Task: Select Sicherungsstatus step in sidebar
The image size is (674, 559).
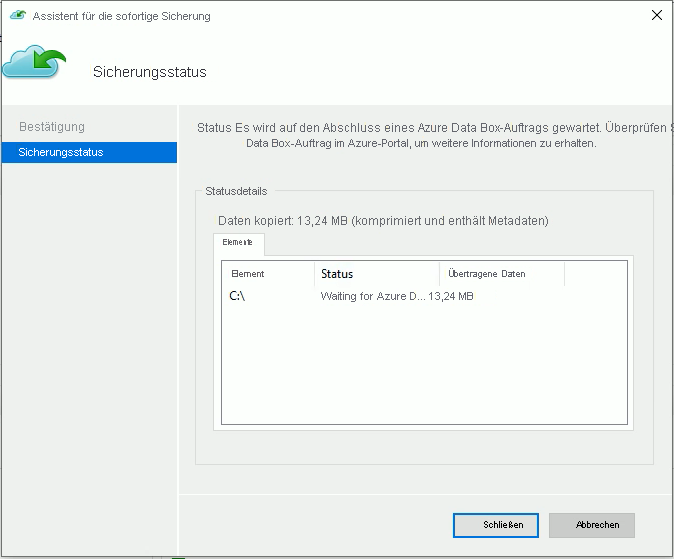Action: pyautogui.click(x=61, y=152)
